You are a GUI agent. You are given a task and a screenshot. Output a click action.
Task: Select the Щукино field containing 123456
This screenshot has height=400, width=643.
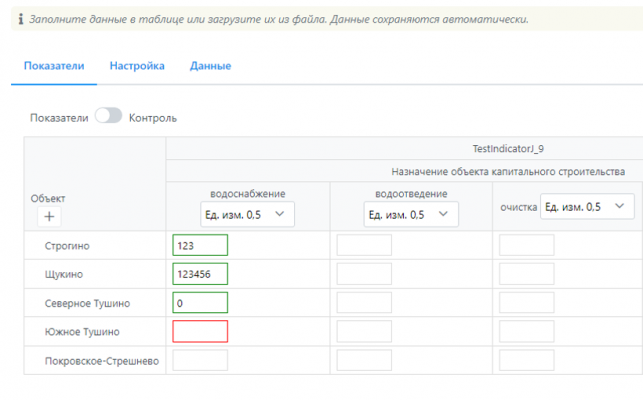[200, 274]
